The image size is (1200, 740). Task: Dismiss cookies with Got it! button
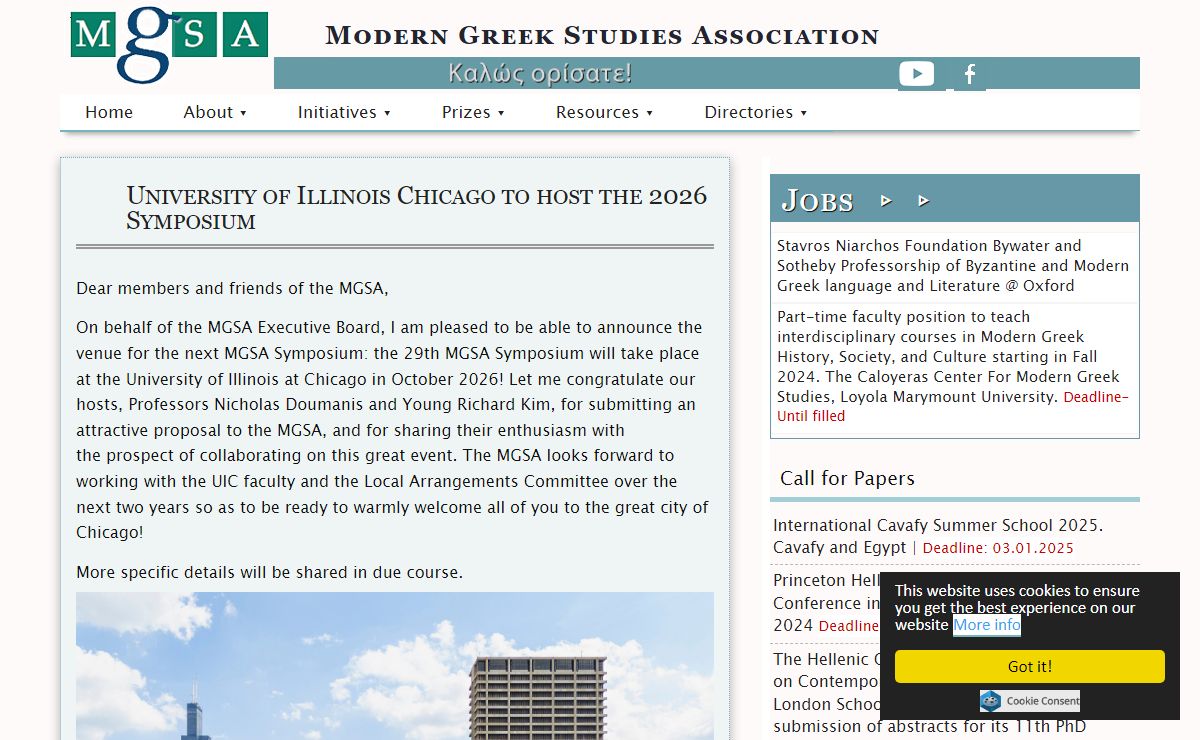1030,666
